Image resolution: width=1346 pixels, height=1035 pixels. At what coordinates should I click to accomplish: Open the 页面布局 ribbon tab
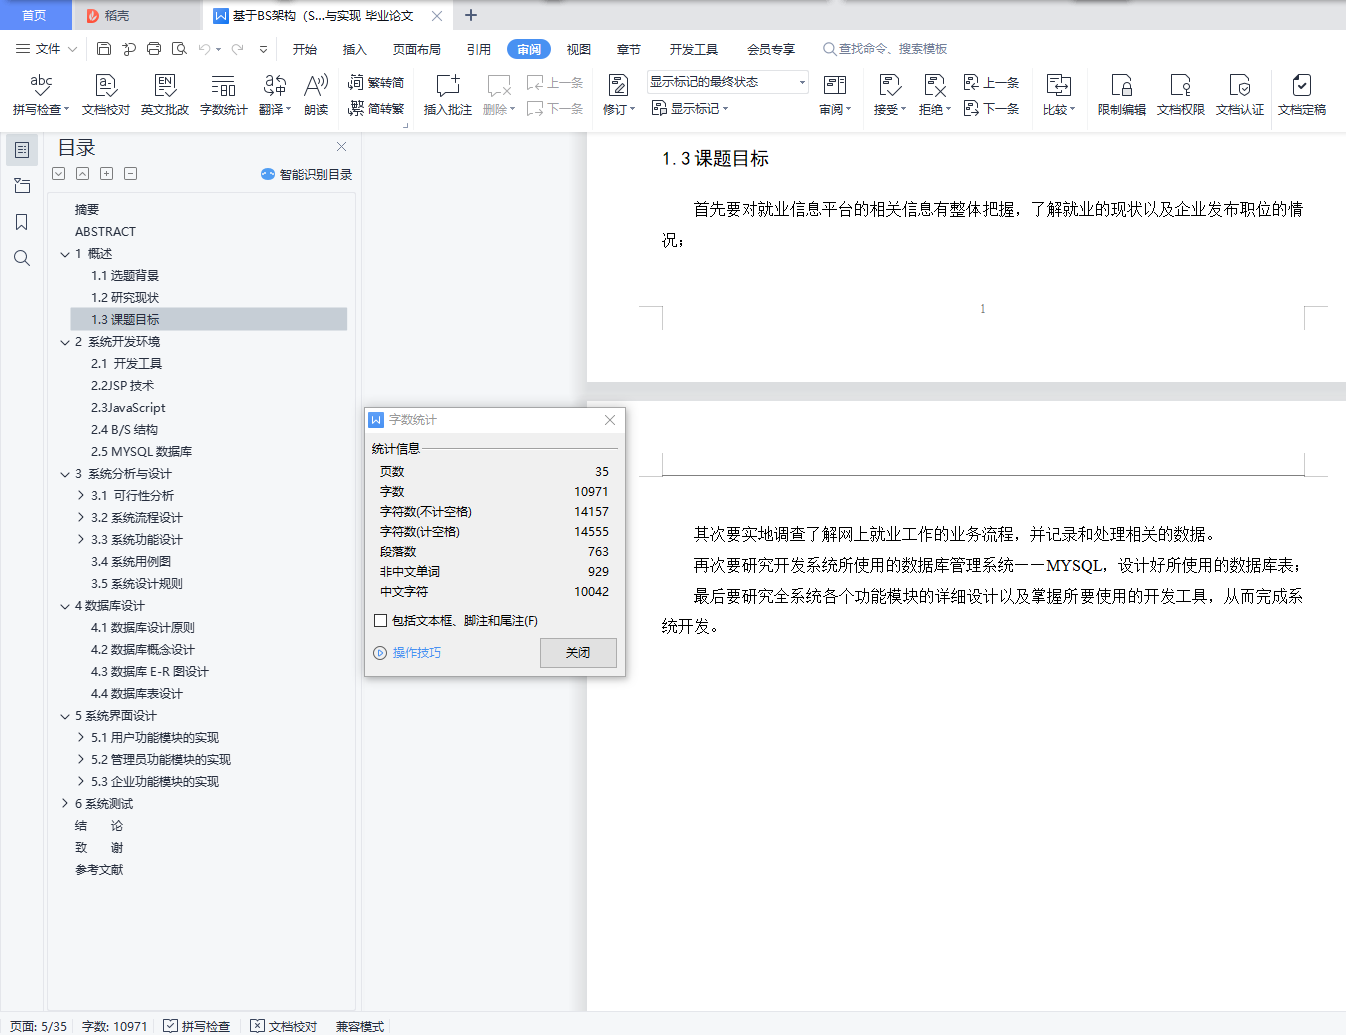(417, 49)
